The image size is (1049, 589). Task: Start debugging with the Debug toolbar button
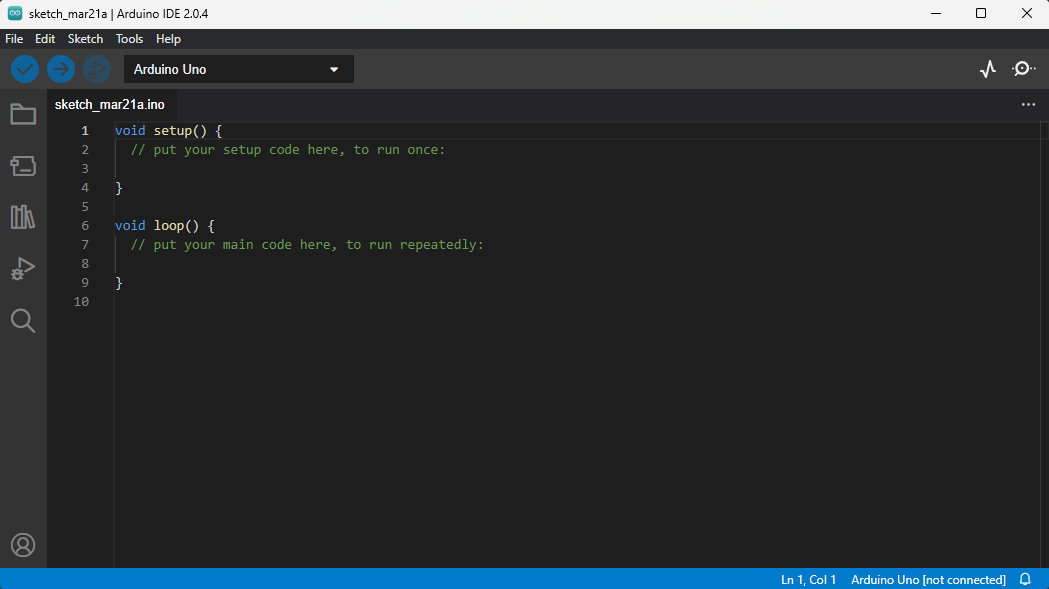point(97,69)
